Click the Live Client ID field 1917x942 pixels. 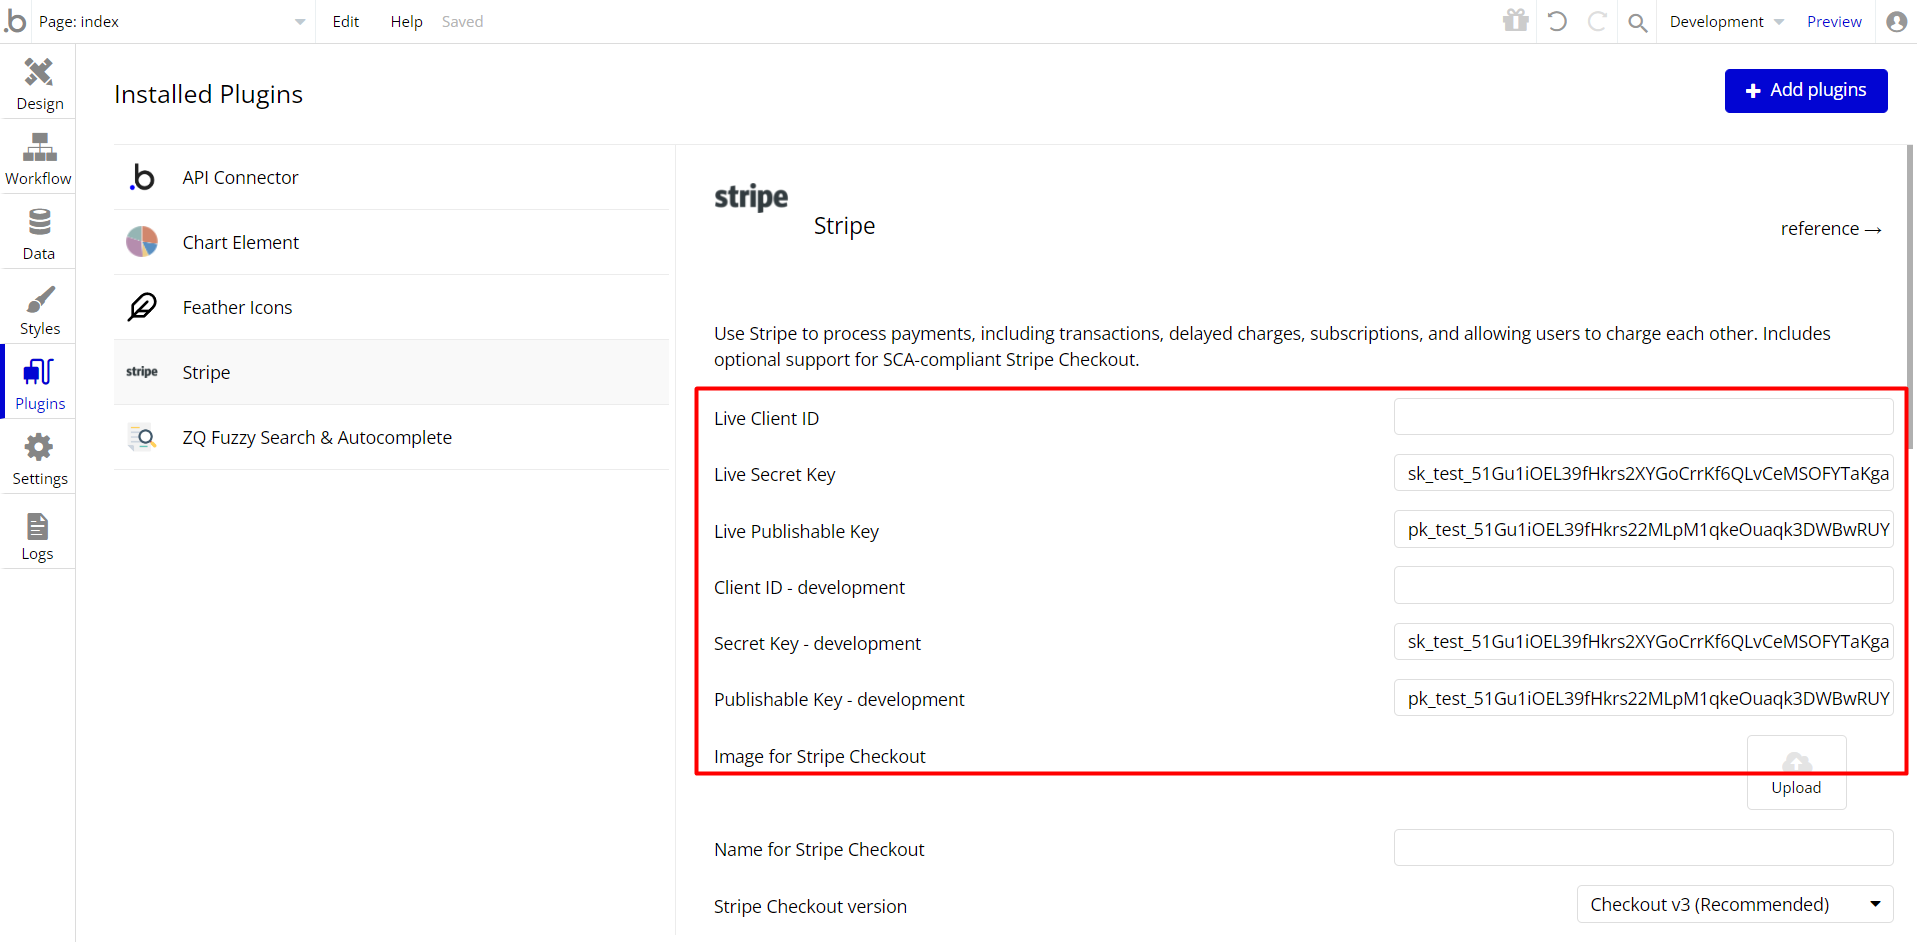1643,417
